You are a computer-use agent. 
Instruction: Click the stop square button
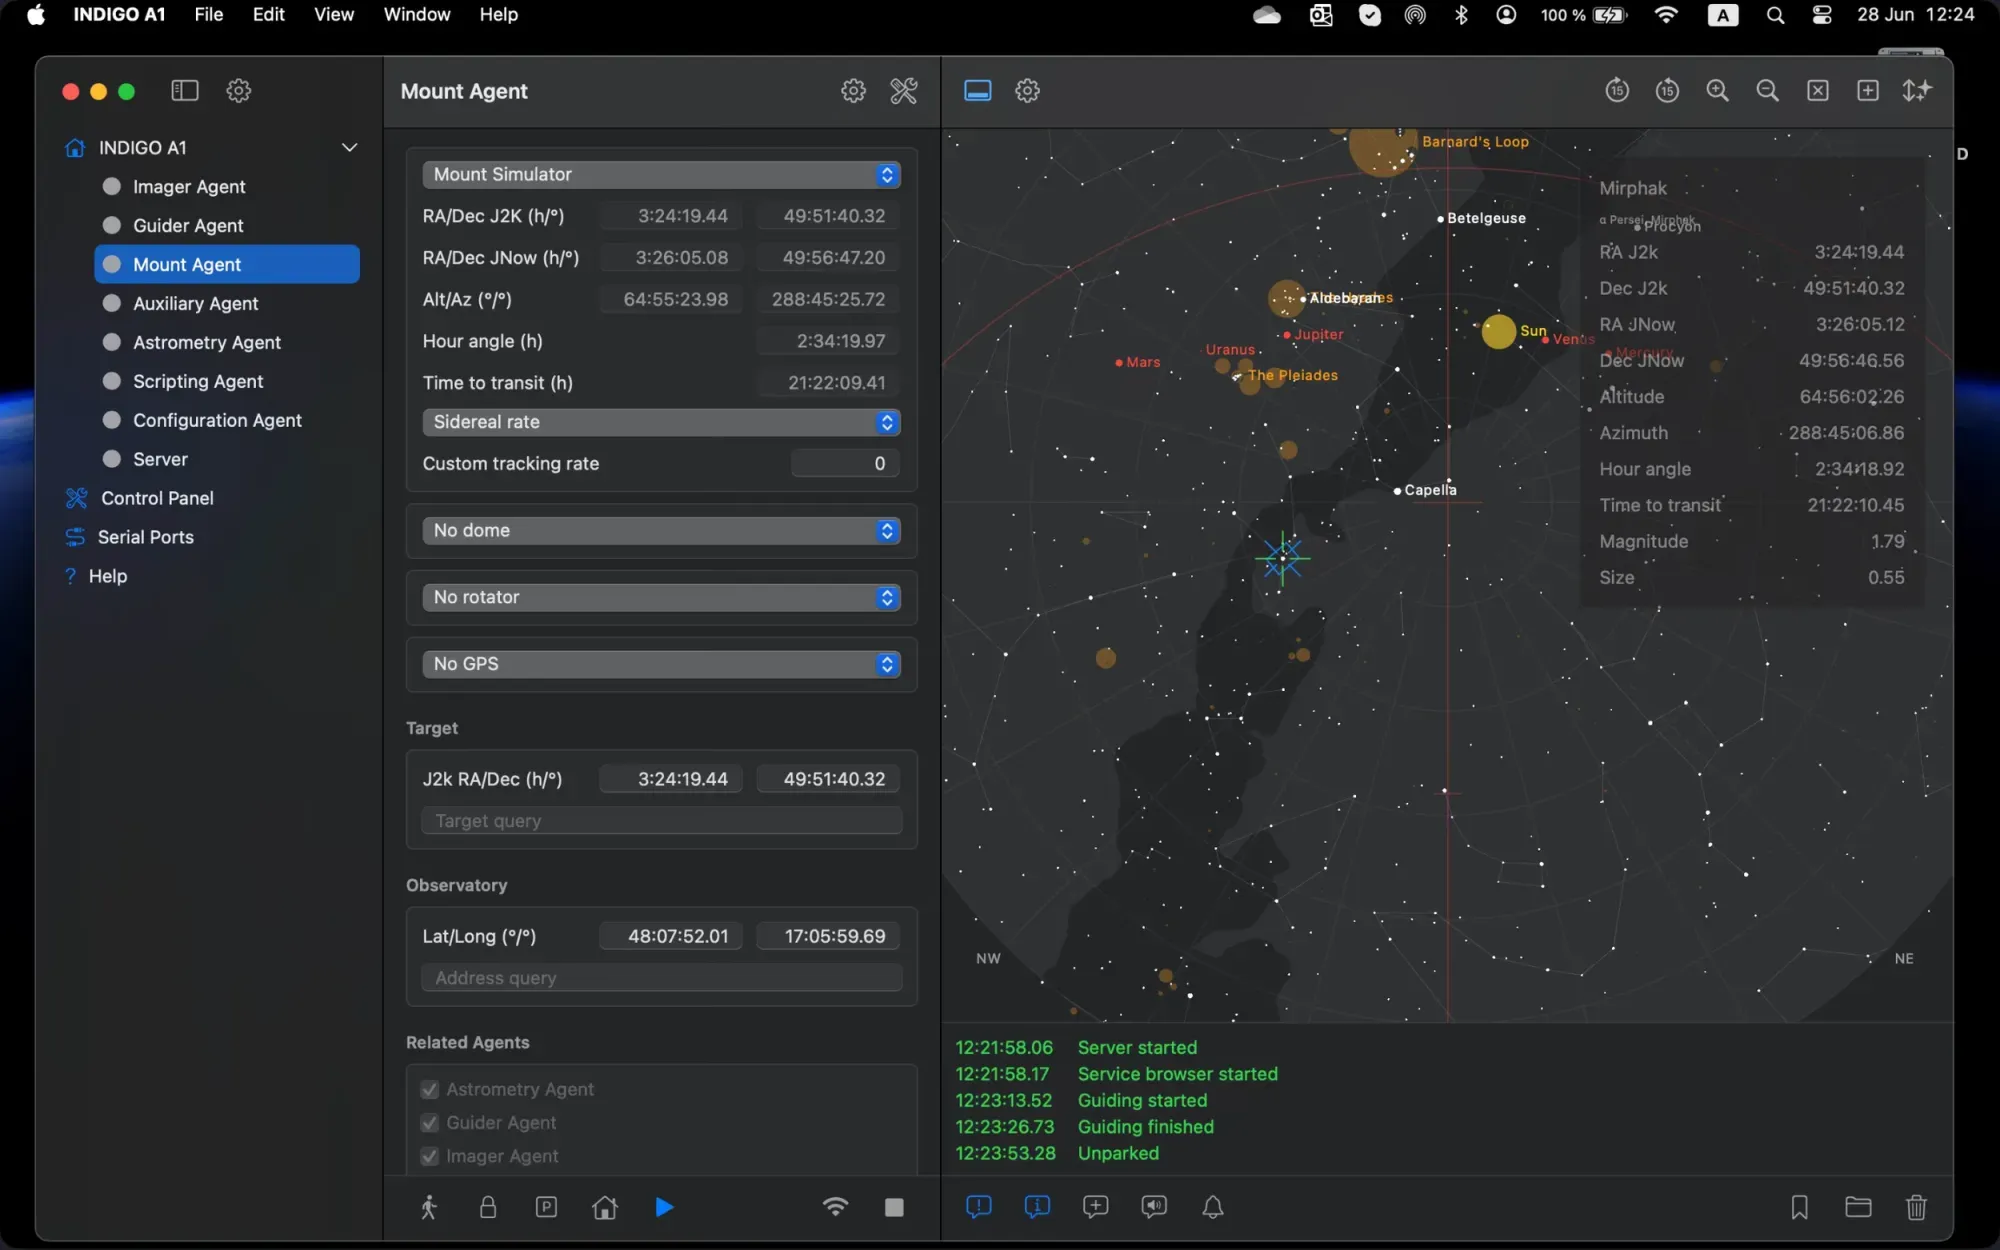tap(894, 1207)
